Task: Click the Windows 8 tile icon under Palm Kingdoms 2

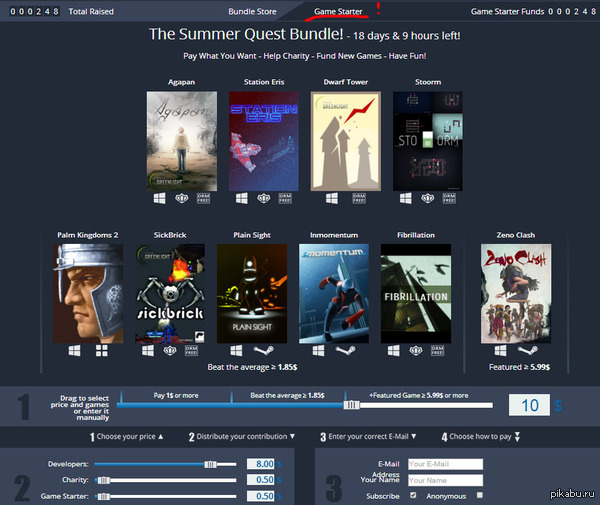Action: 102,350
